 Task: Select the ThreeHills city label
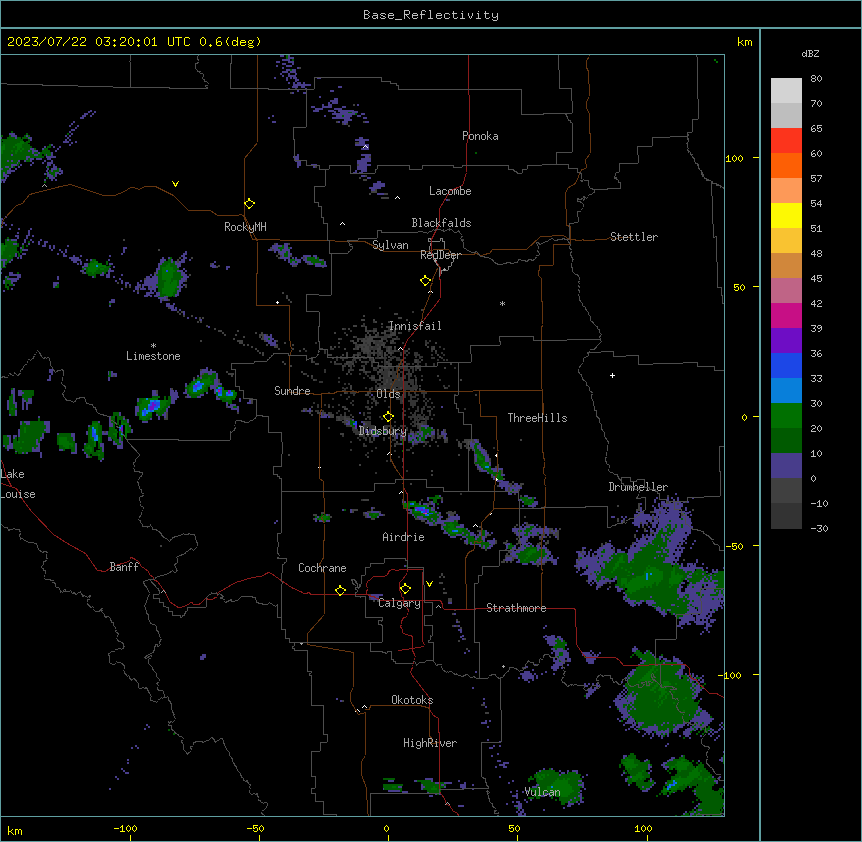click(x=537, y=418)
